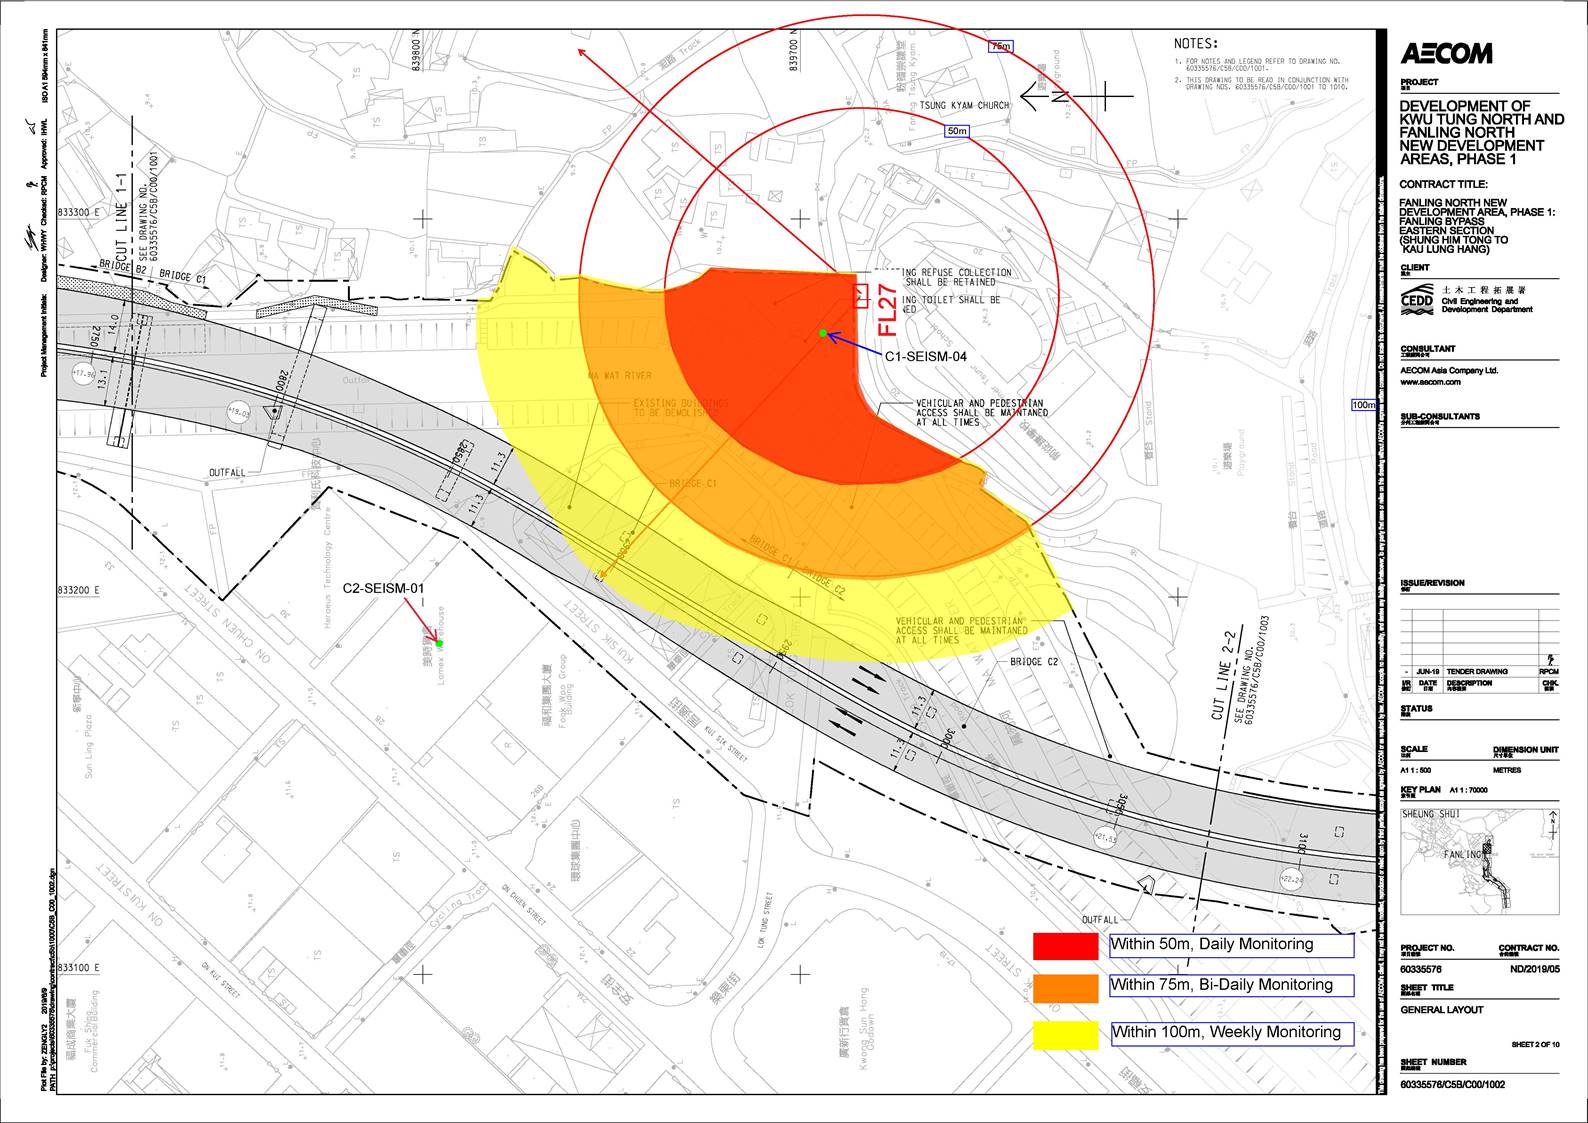Click the '100m' radius label box
The height and width of the screenshot is (1123, 1588).
coord(1363,405)
